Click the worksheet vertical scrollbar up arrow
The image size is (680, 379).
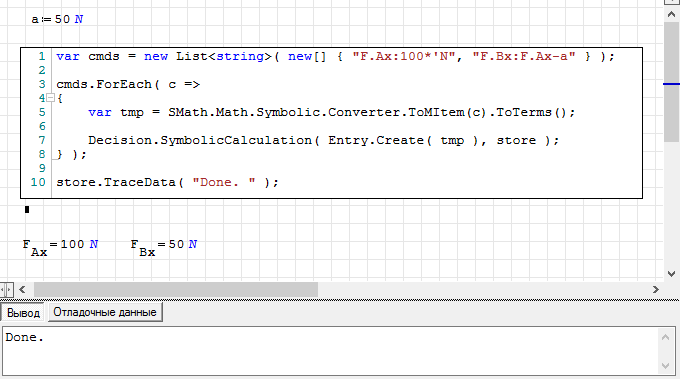671,14
